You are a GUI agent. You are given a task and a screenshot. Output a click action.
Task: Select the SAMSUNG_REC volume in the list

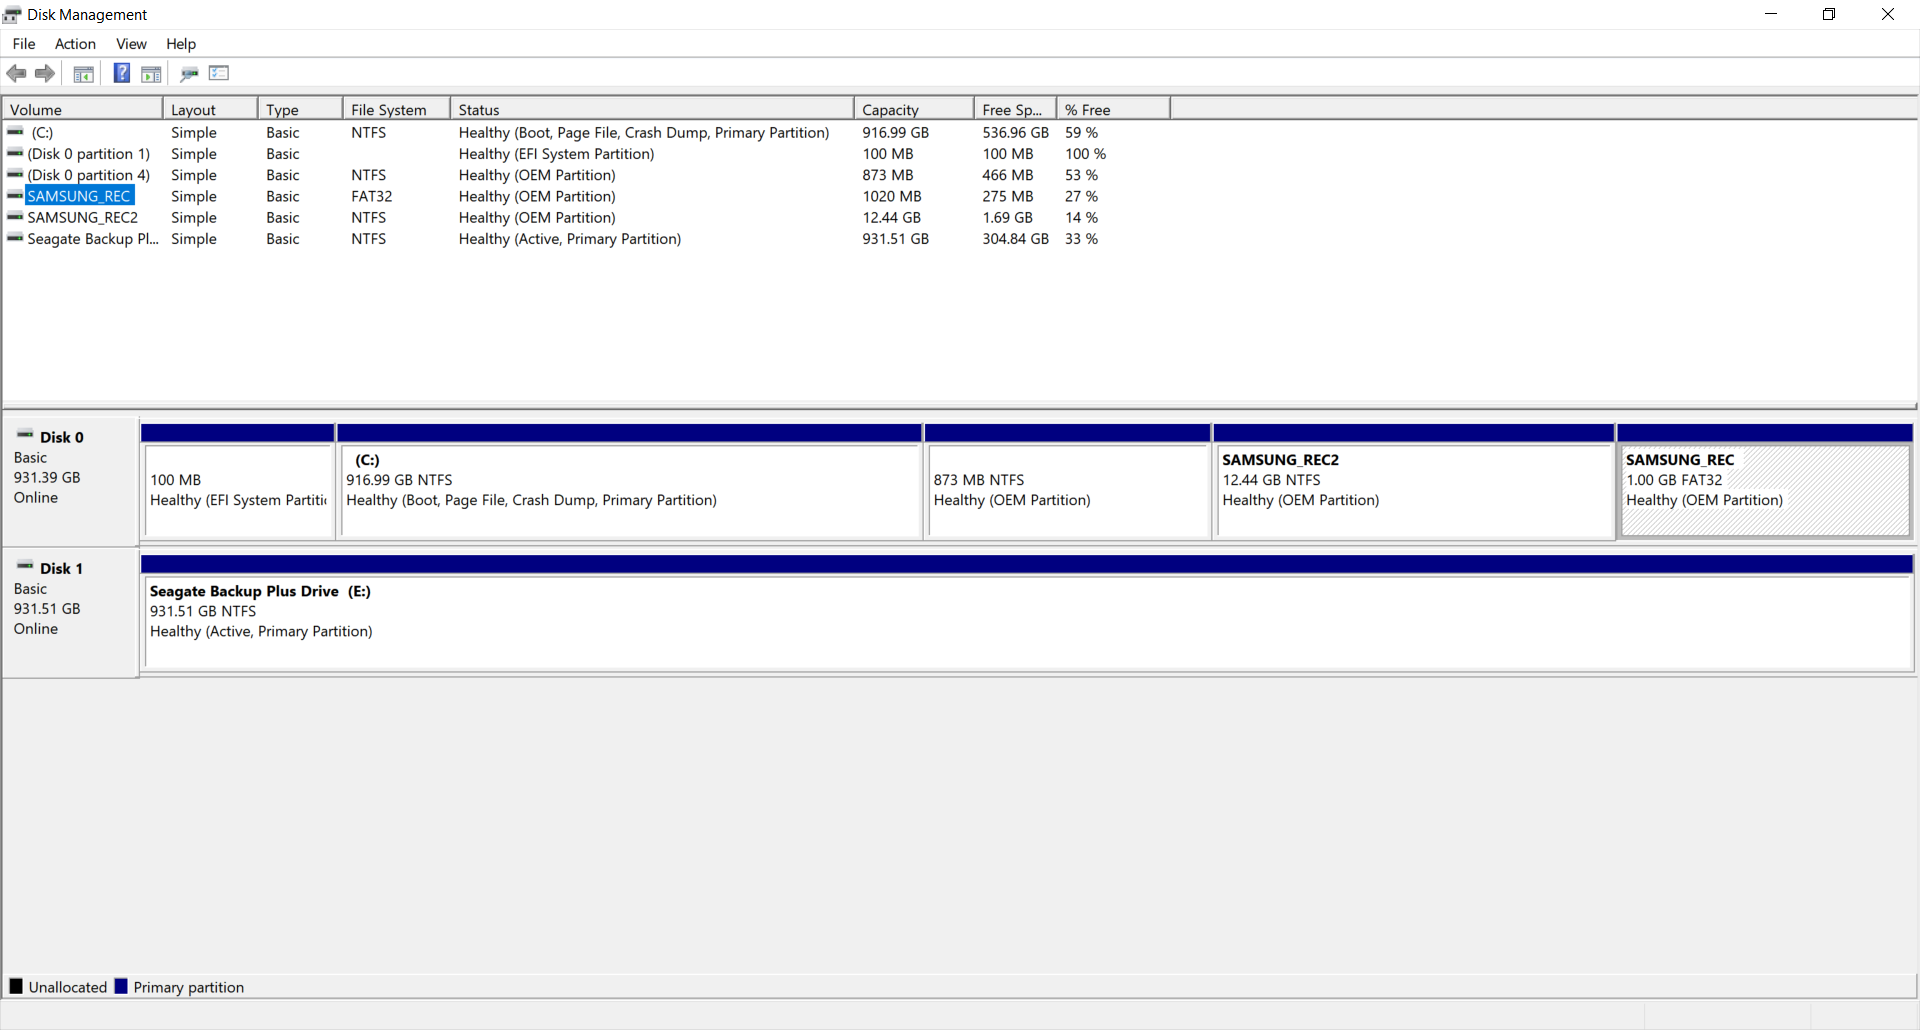click(79, 196)
